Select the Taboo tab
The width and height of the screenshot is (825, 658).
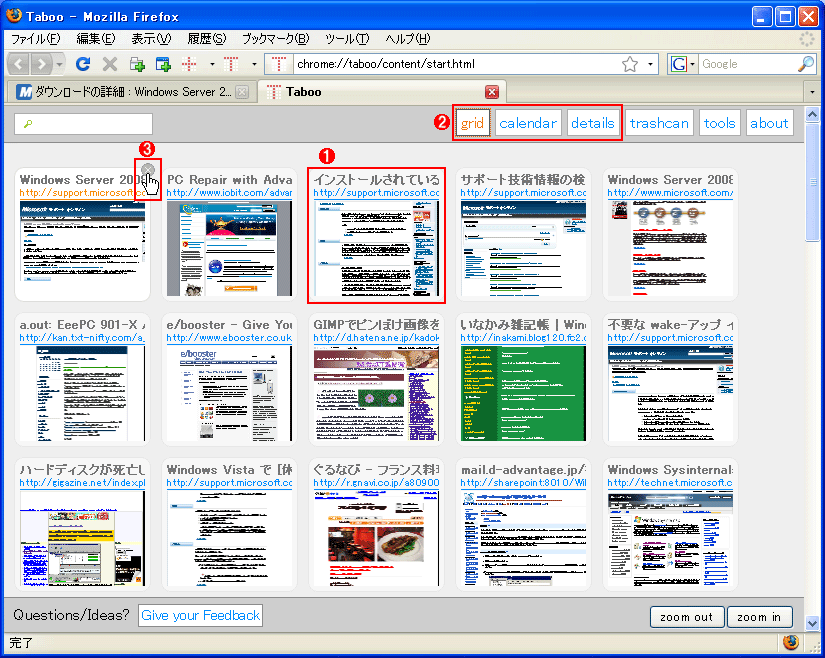tap(381, 92)
